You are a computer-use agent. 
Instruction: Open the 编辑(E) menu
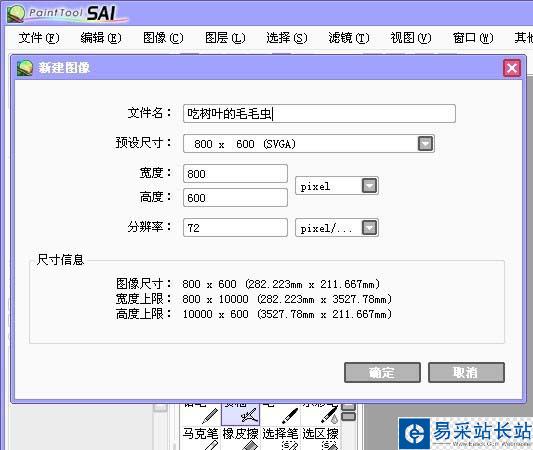(101, 38)
